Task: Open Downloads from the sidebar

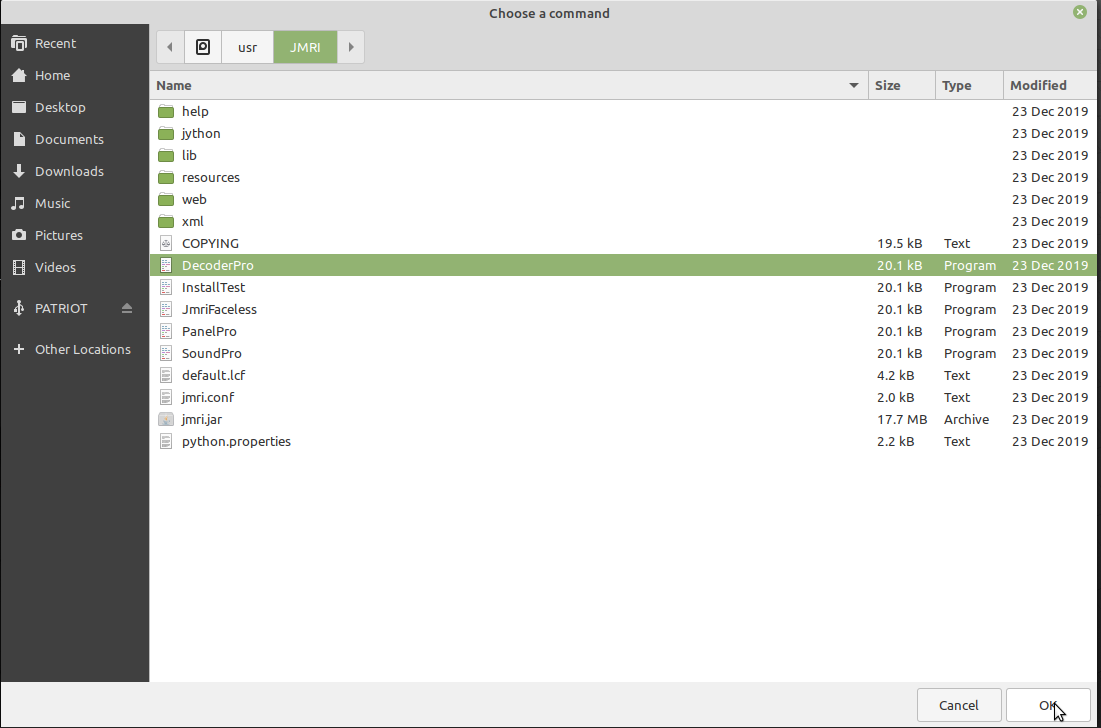Action: click(x=69, y=172)
